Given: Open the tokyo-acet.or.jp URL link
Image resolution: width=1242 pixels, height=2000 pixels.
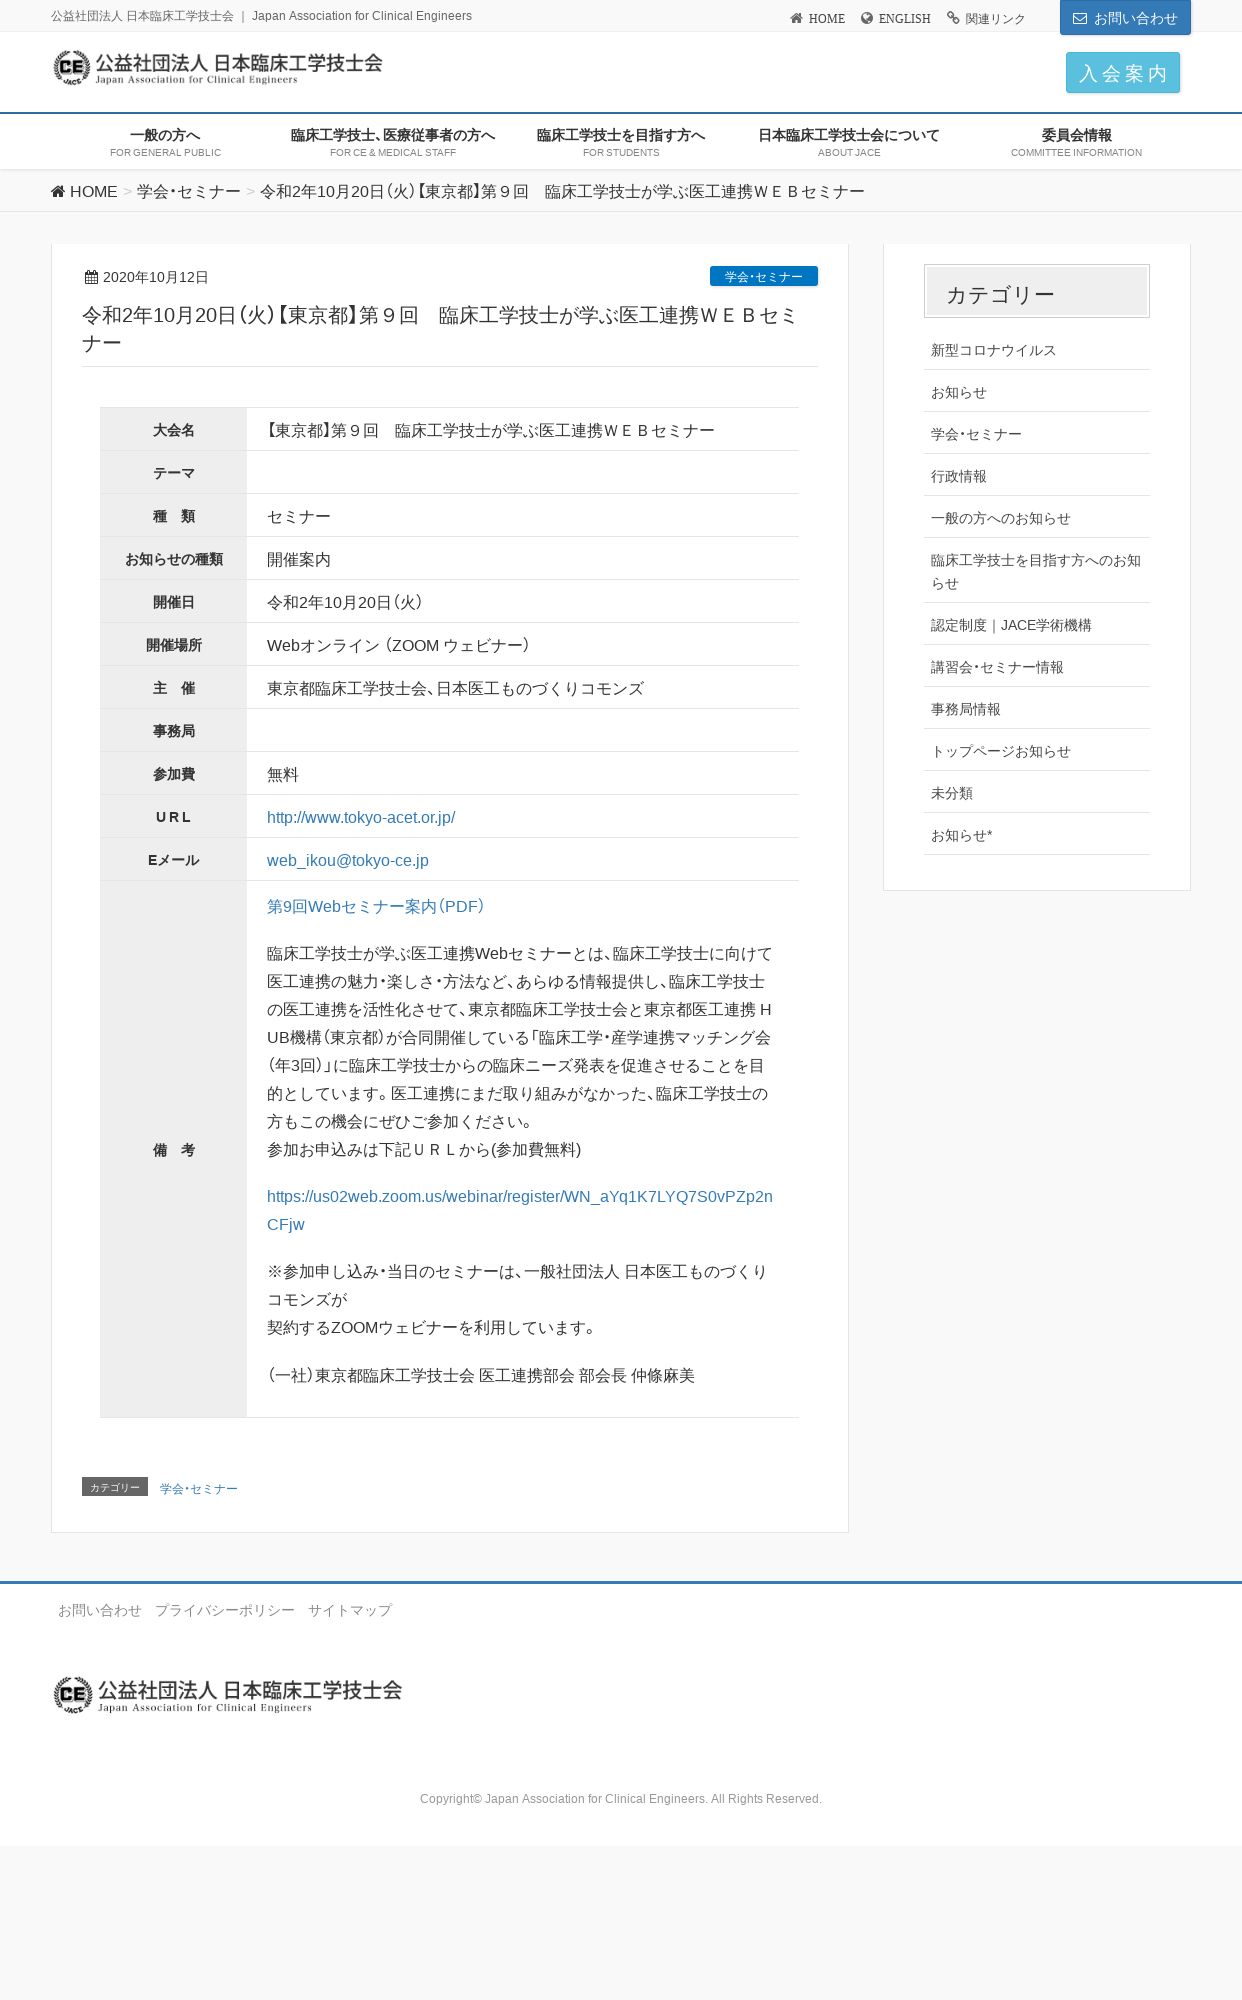Looking at the screenshot, I should tap(361, 817).
